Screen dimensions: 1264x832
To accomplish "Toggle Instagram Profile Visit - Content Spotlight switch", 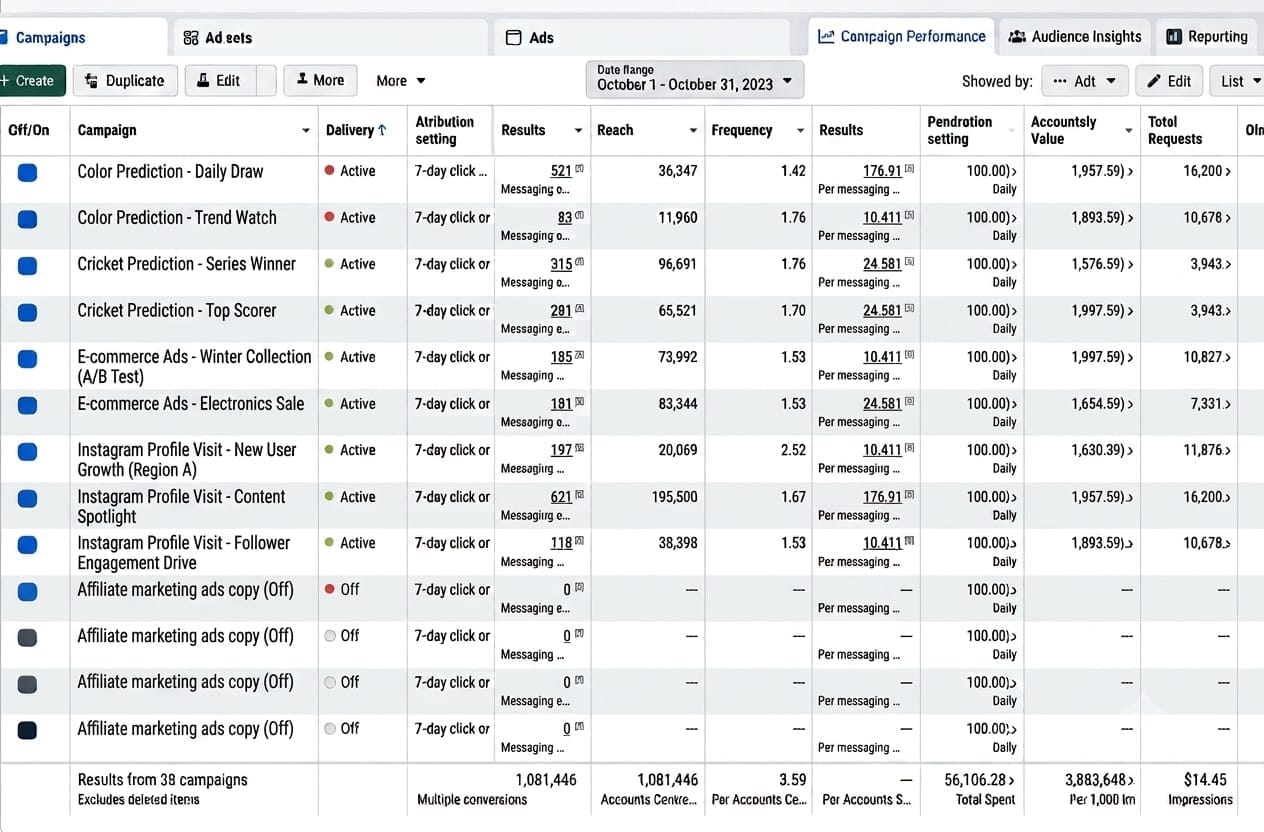I will pos(28,498).
